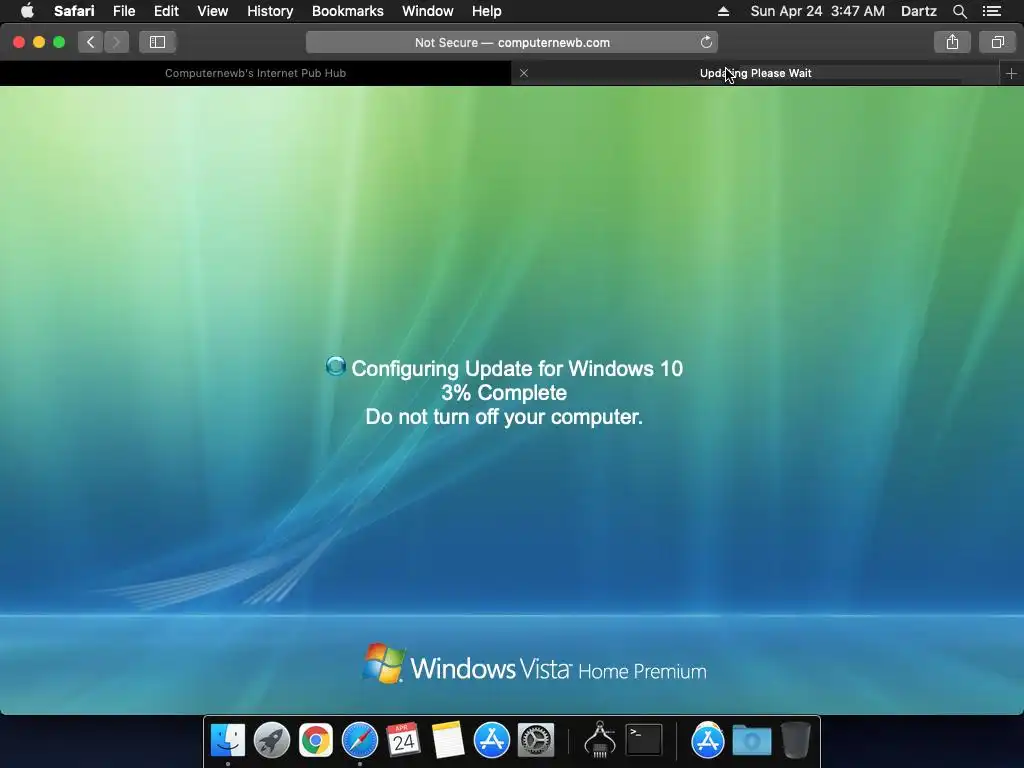Open the Apple menu
Screen dimensions: 1024x768
tap(27, 11)
